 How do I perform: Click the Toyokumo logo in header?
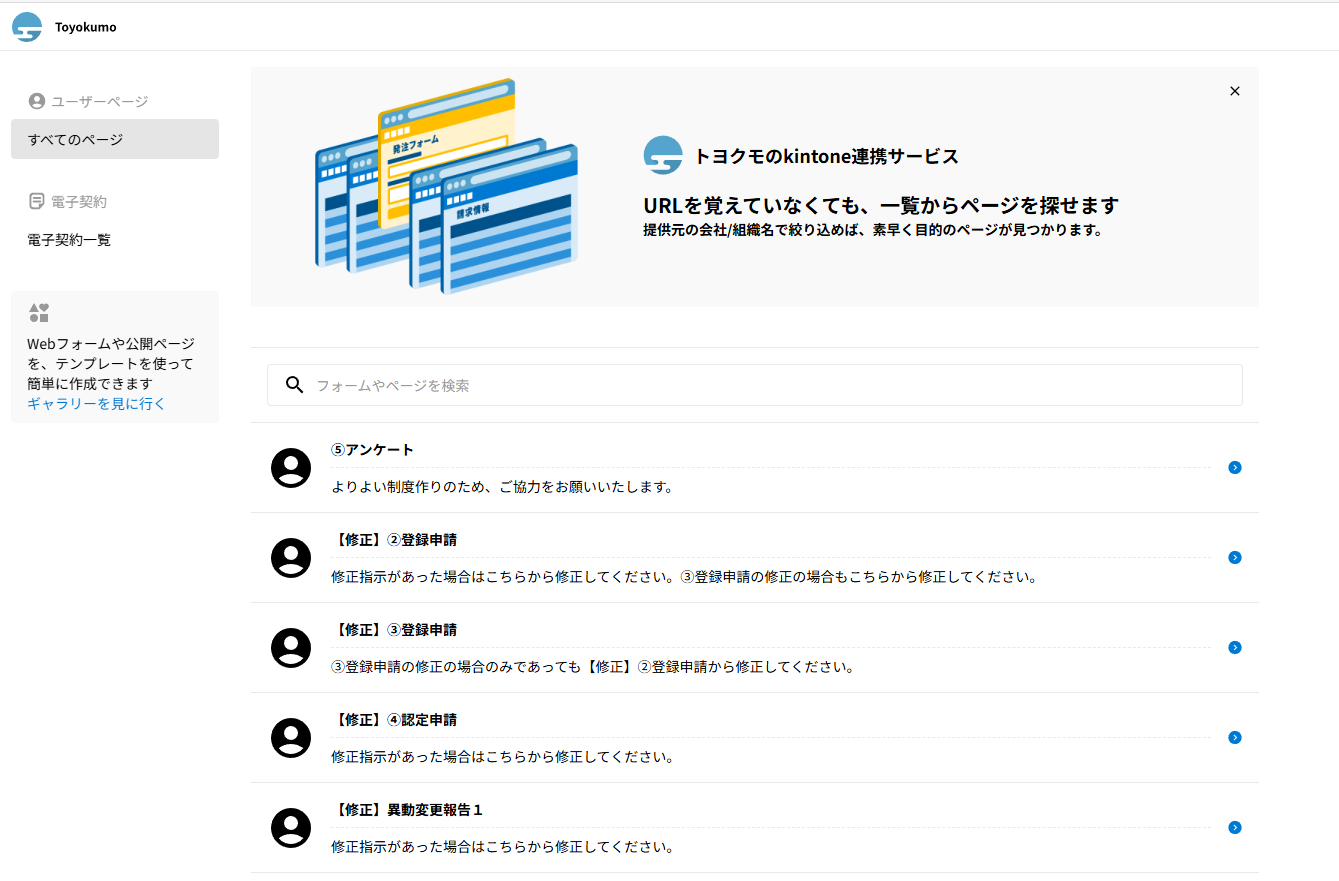tap(27, 27)
